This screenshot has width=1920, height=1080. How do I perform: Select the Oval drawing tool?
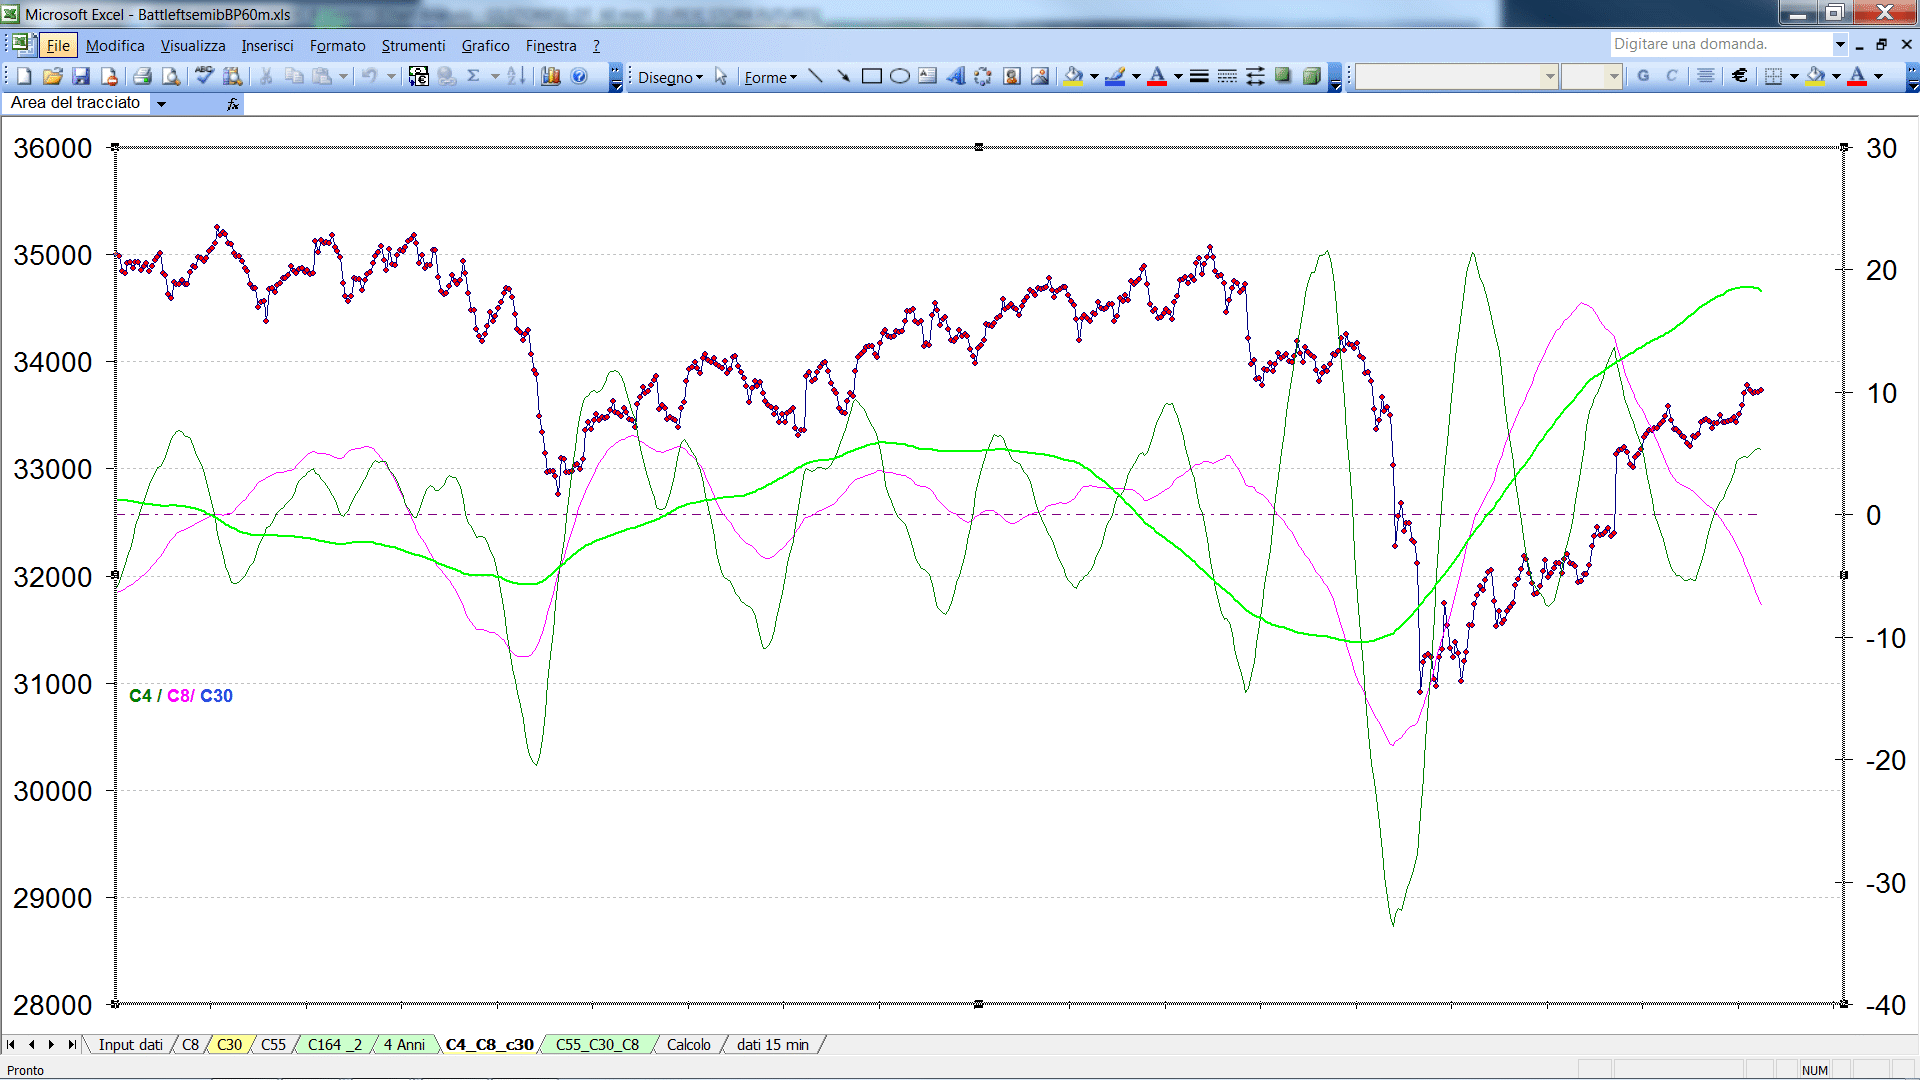899,76
